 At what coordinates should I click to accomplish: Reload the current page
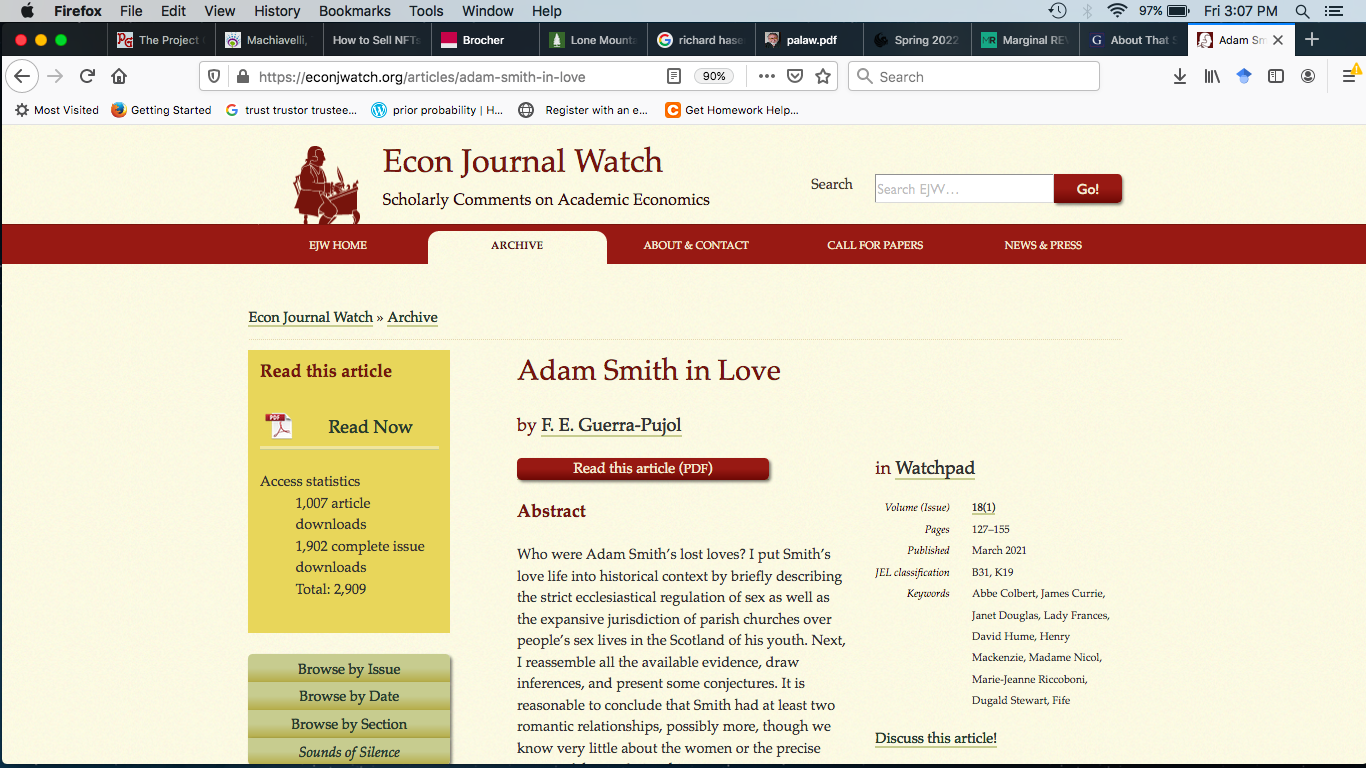pyautogui.click(x=87, y=77)
